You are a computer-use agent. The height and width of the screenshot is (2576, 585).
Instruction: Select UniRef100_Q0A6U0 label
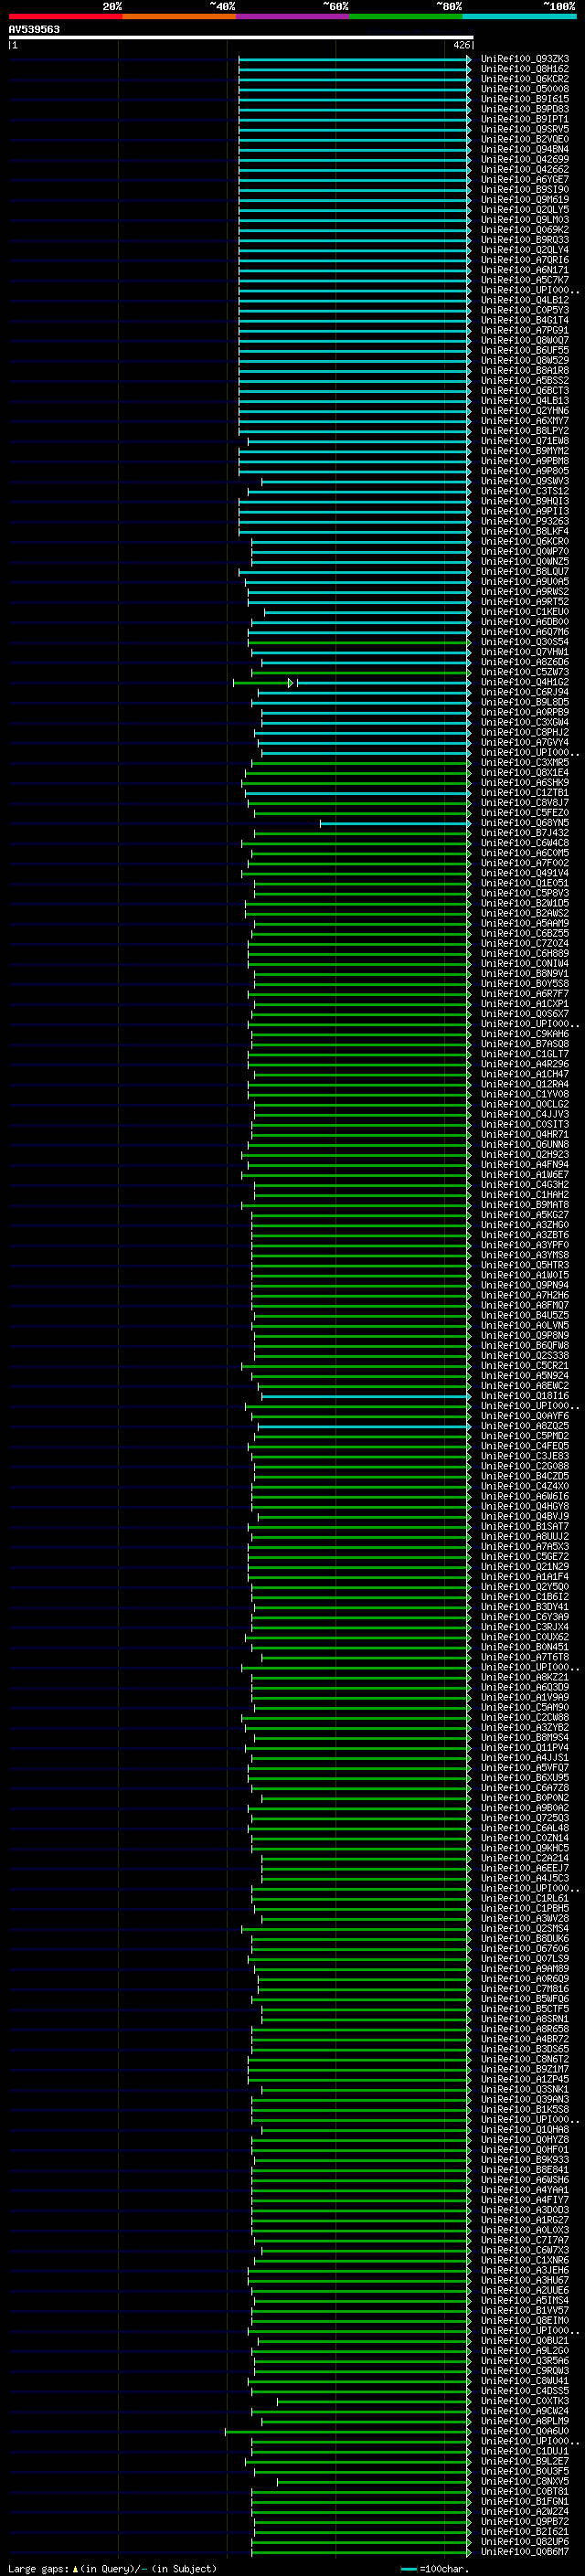tap(525, 2431)
